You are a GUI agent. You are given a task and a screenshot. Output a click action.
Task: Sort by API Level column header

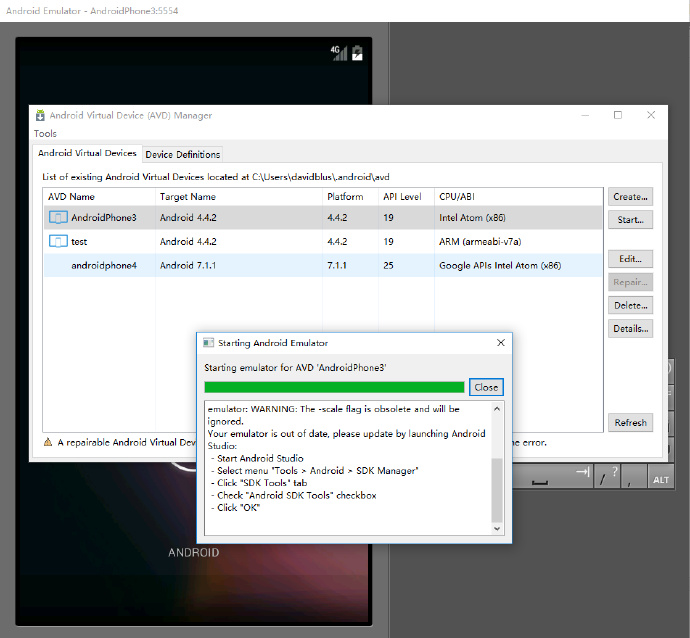pyautogui.click(x=406, y=197)
